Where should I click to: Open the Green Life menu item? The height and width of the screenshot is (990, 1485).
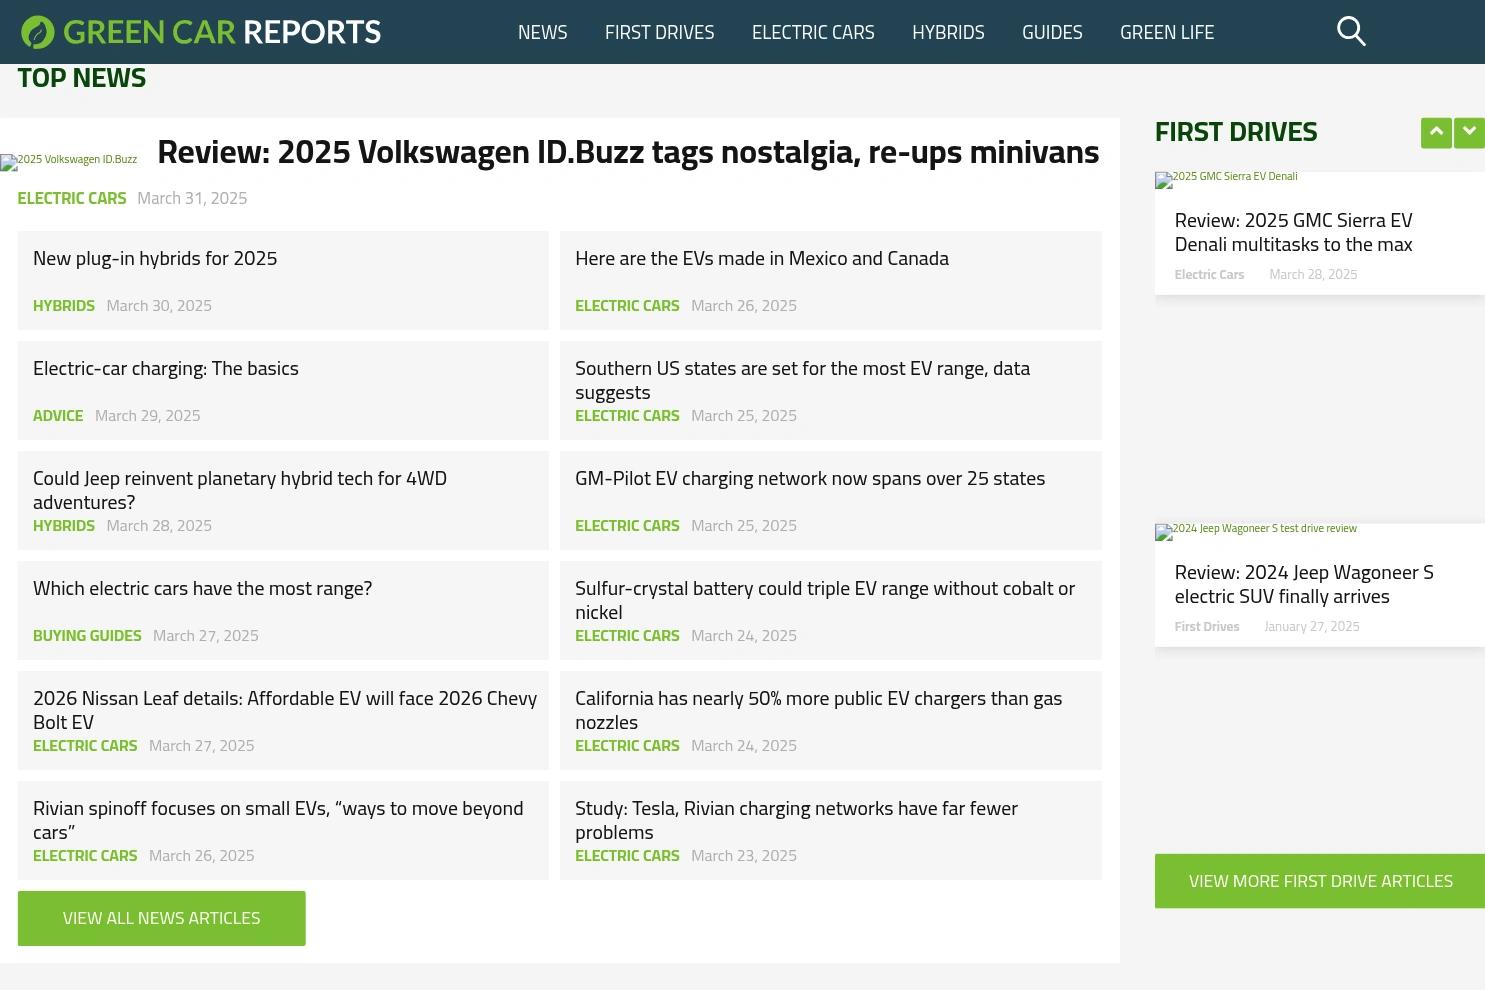[x=1167, y=32]
